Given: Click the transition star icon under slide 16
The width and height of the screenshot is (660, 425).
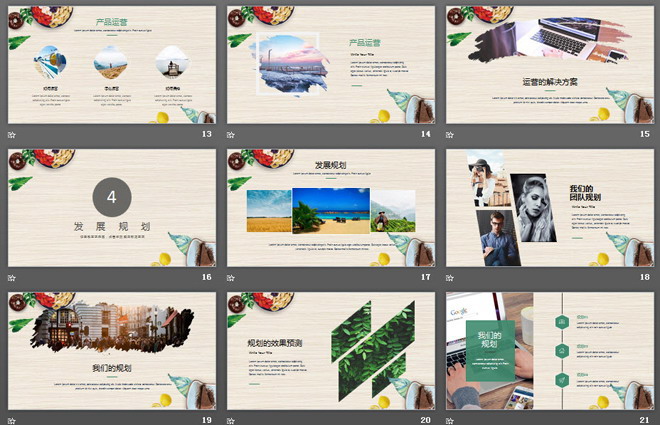Looking at the screenshot, I should [x=13, y=277].
